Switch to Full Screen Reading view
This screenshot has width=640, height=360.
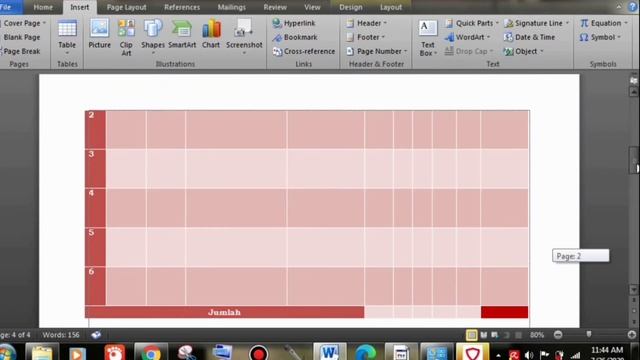[x=484, y=335]
